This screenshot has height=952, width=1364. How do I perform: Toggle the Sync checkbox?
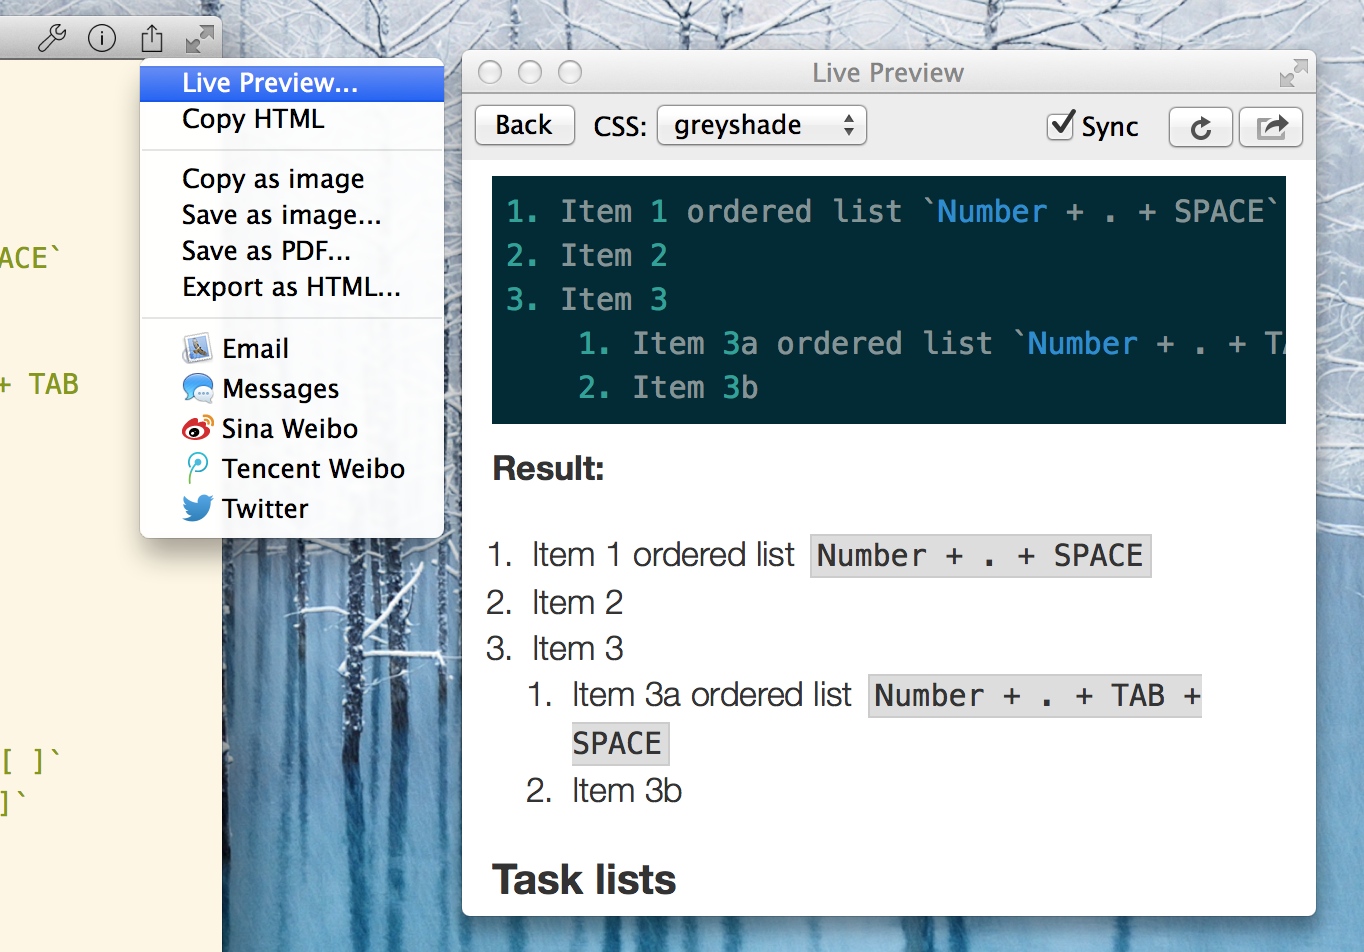coord(1061,126)
